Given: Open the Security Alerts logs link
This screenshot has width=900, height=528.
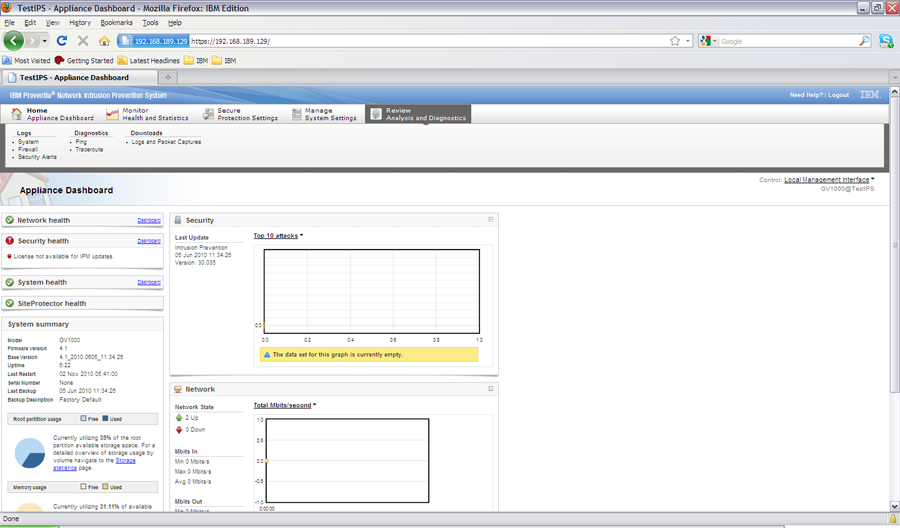Looking at the screenshot, I should [37, 157].
